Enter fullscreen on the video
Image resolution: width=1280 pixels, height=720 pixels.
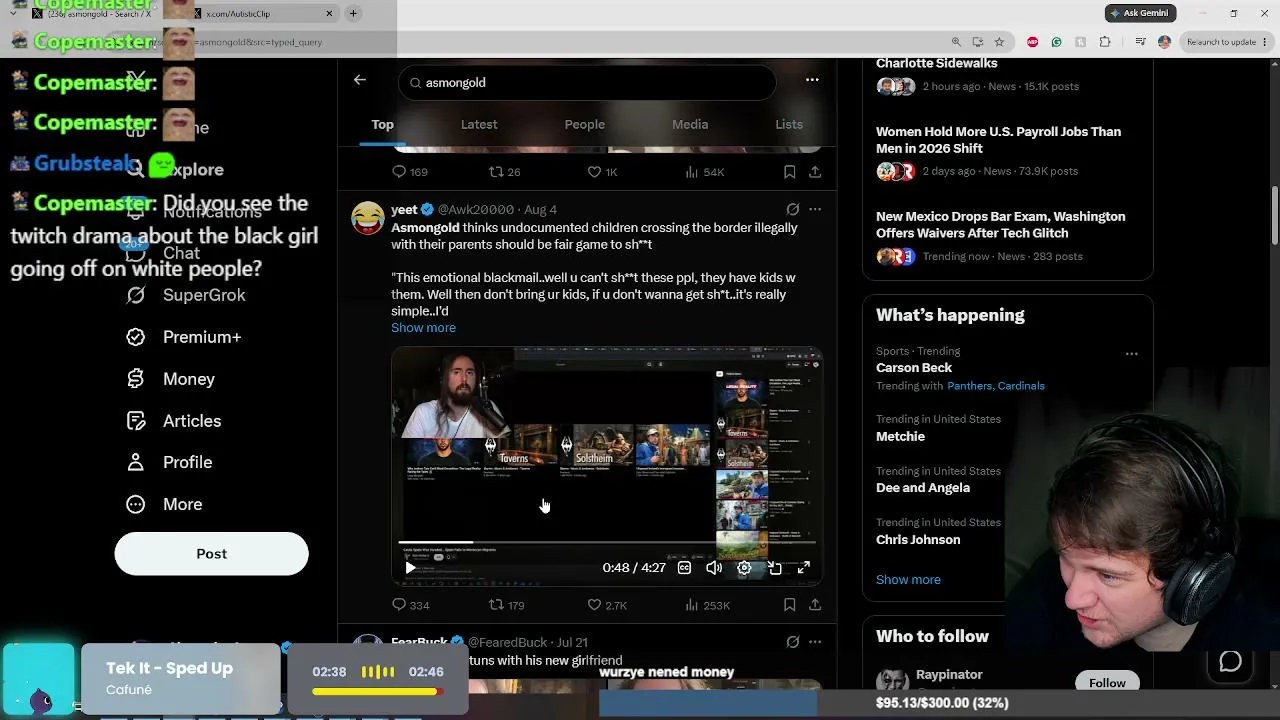(x=803, y=567)
